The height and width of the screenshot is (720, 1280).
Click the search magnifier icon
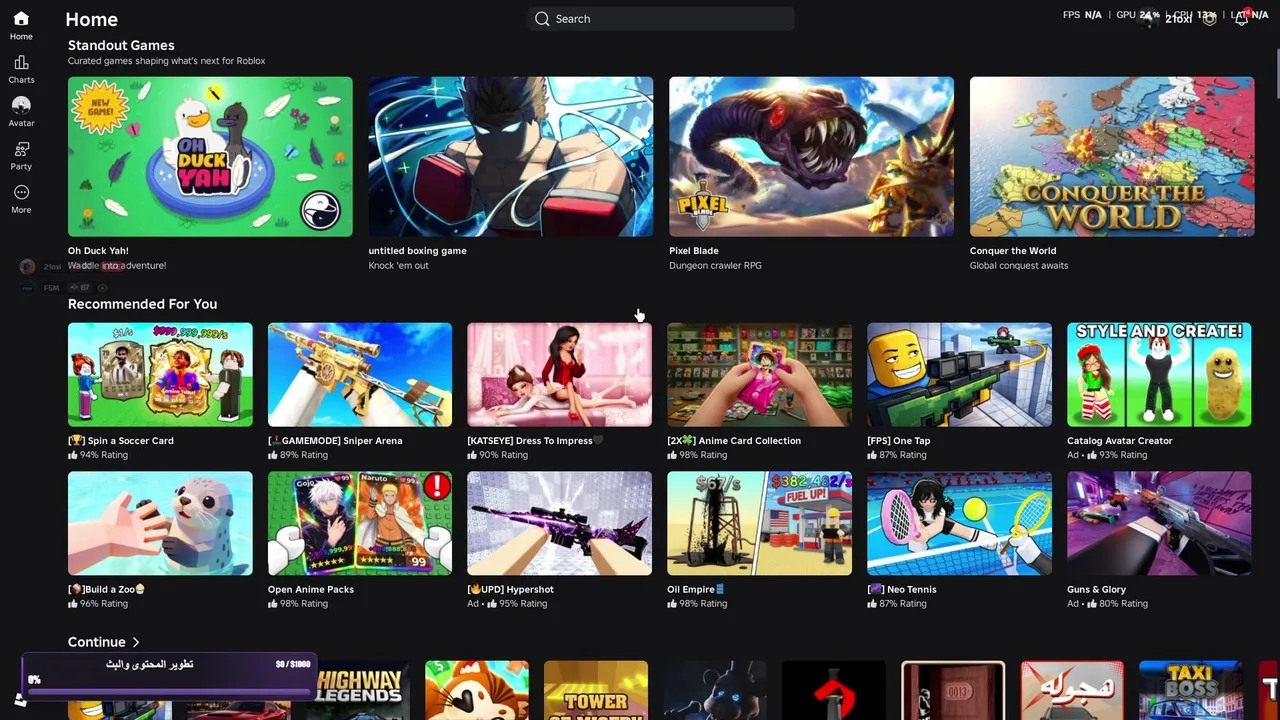point(542,19)
